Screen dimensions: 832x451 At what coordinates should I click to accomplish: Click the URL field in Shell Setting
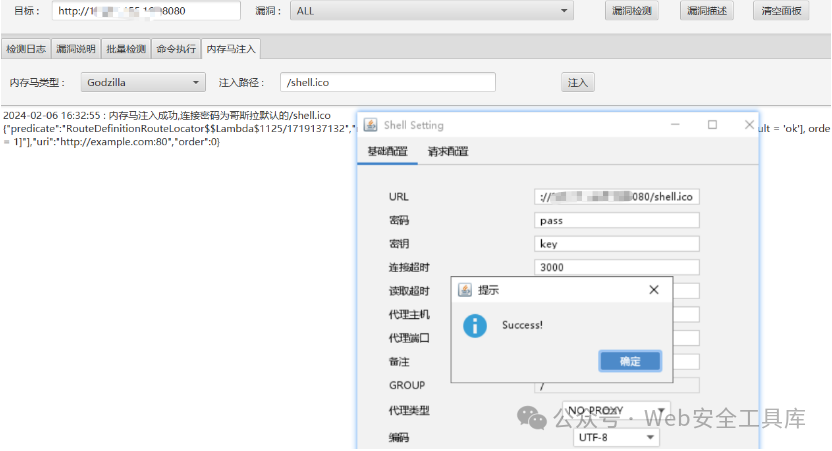617,197
